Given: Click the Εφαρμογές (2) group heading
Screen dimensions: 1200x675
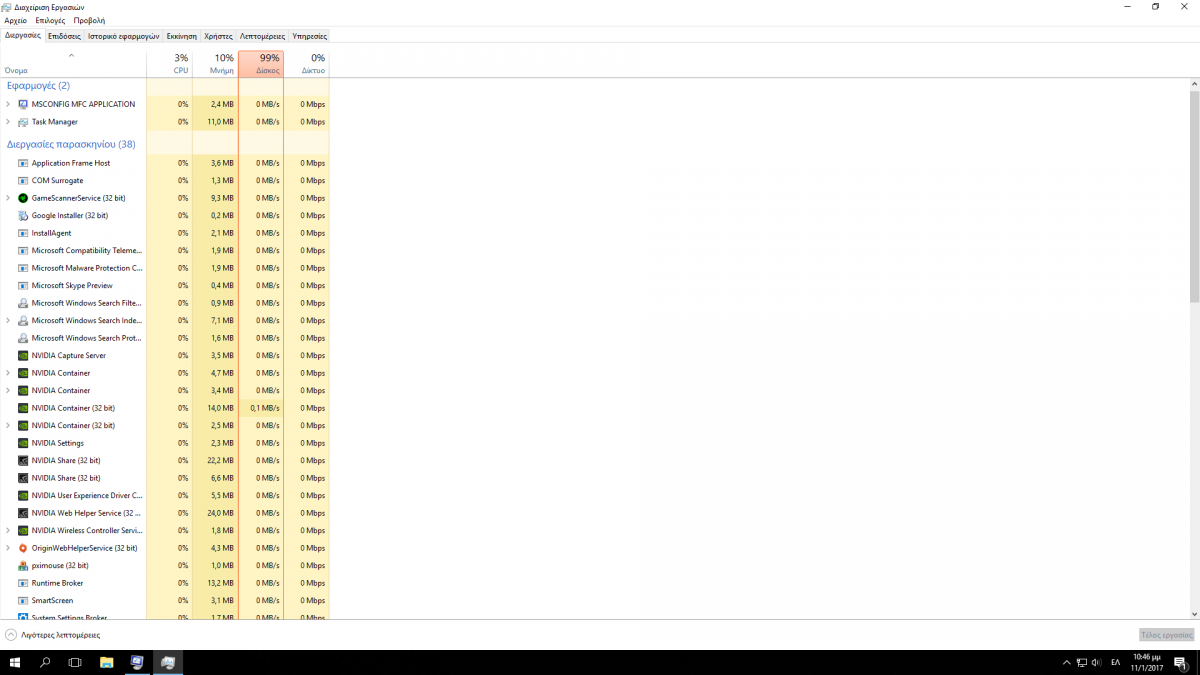Looking at the screenshot, I should coord(38,86).
